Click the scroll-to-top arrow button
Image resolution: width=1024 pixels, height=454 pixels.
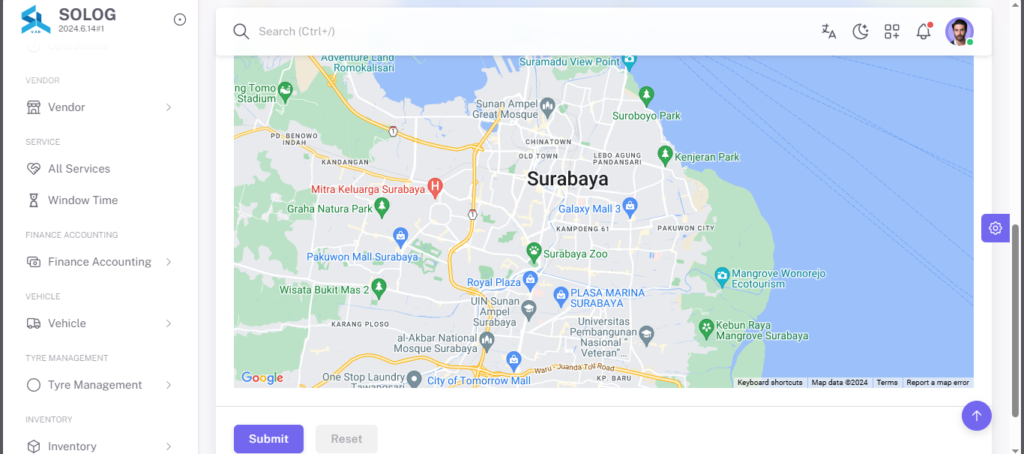tap(976, 415)
